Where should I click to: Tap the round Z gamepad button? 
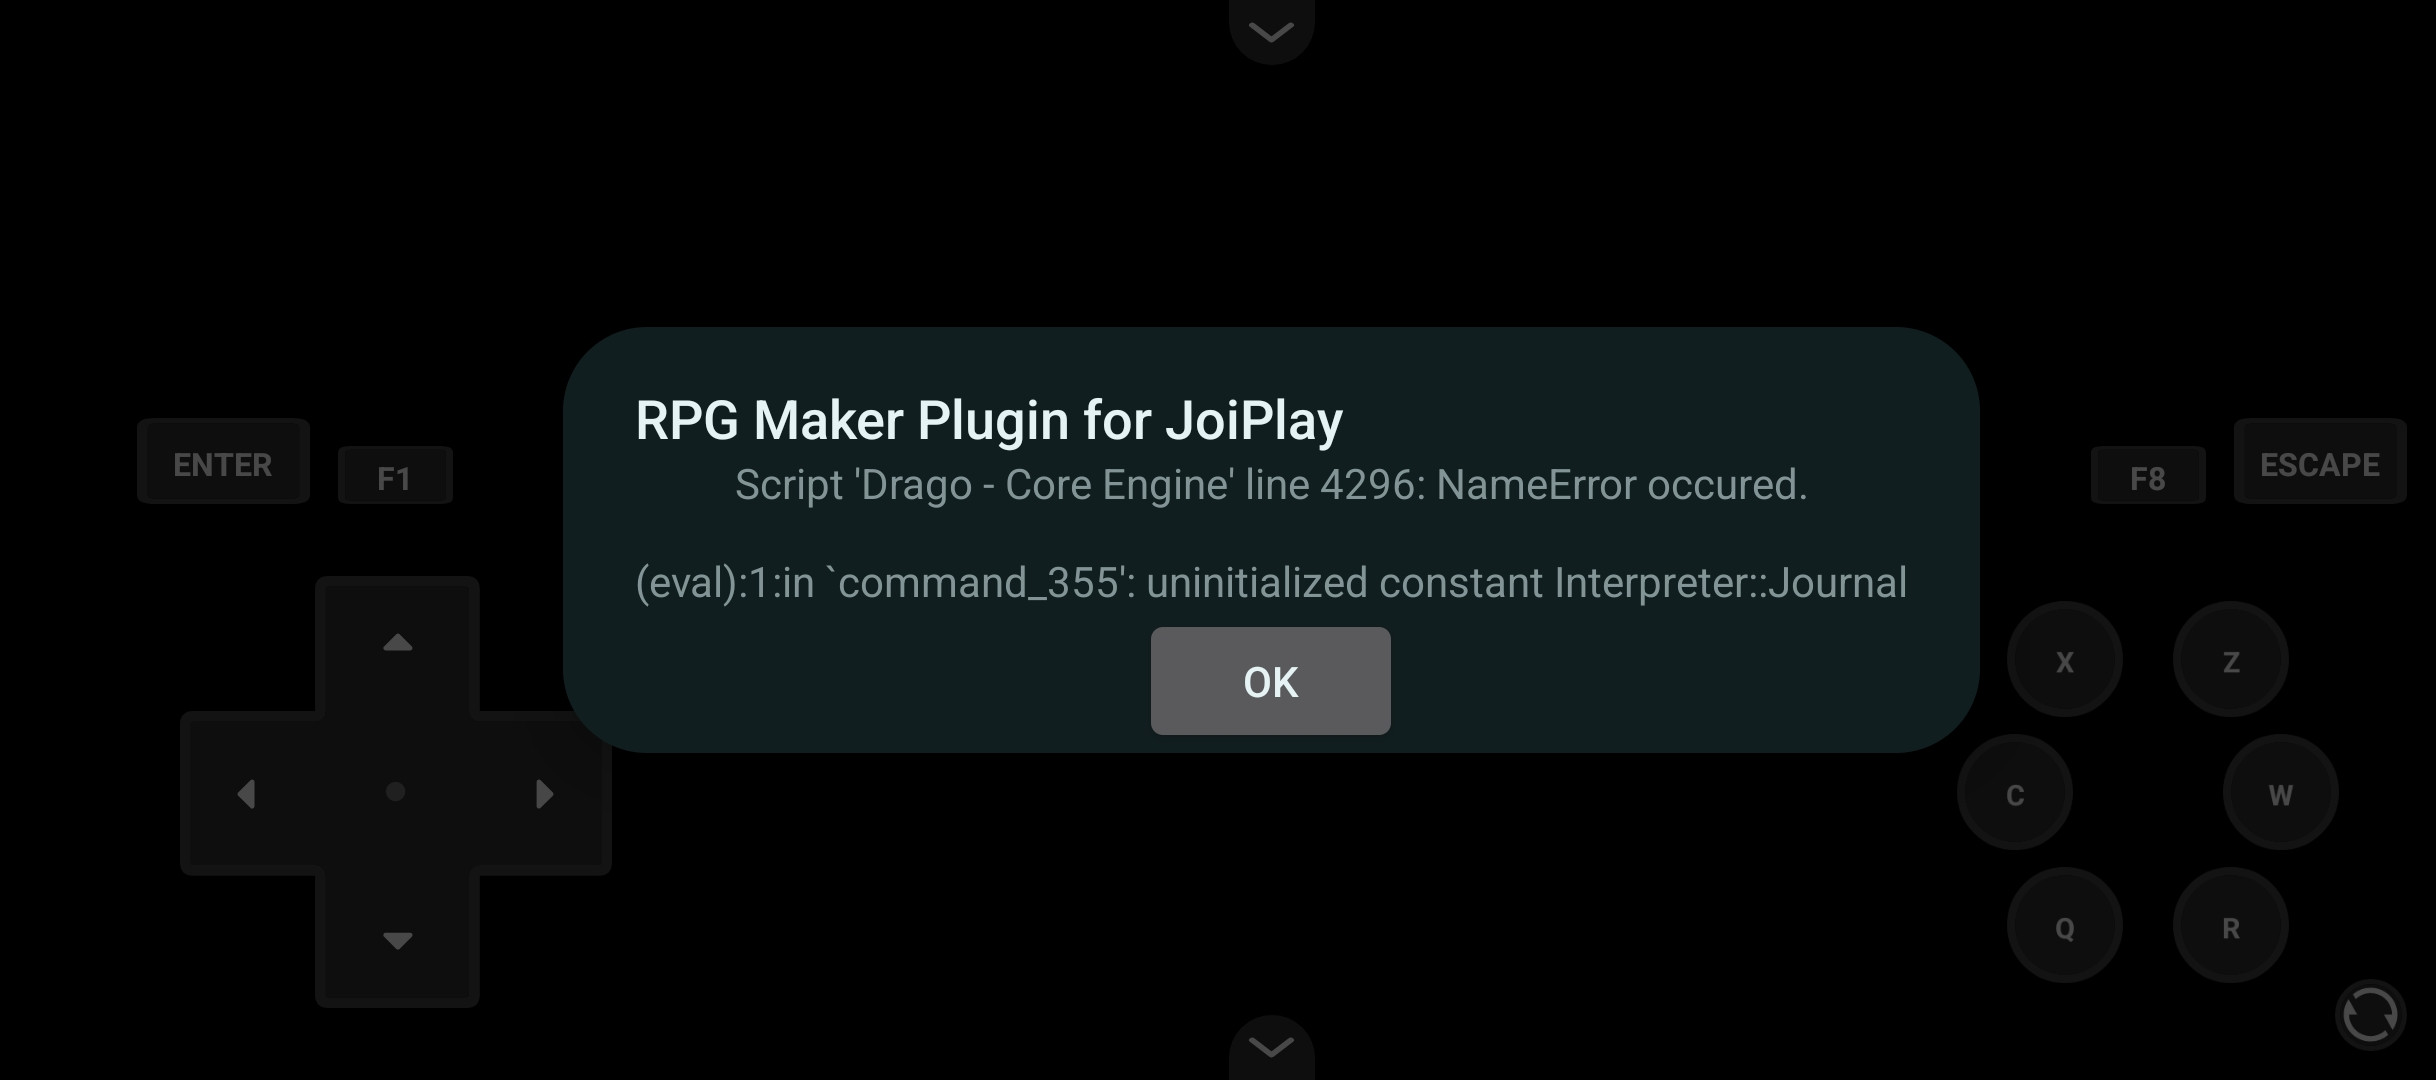[2230, 660]
